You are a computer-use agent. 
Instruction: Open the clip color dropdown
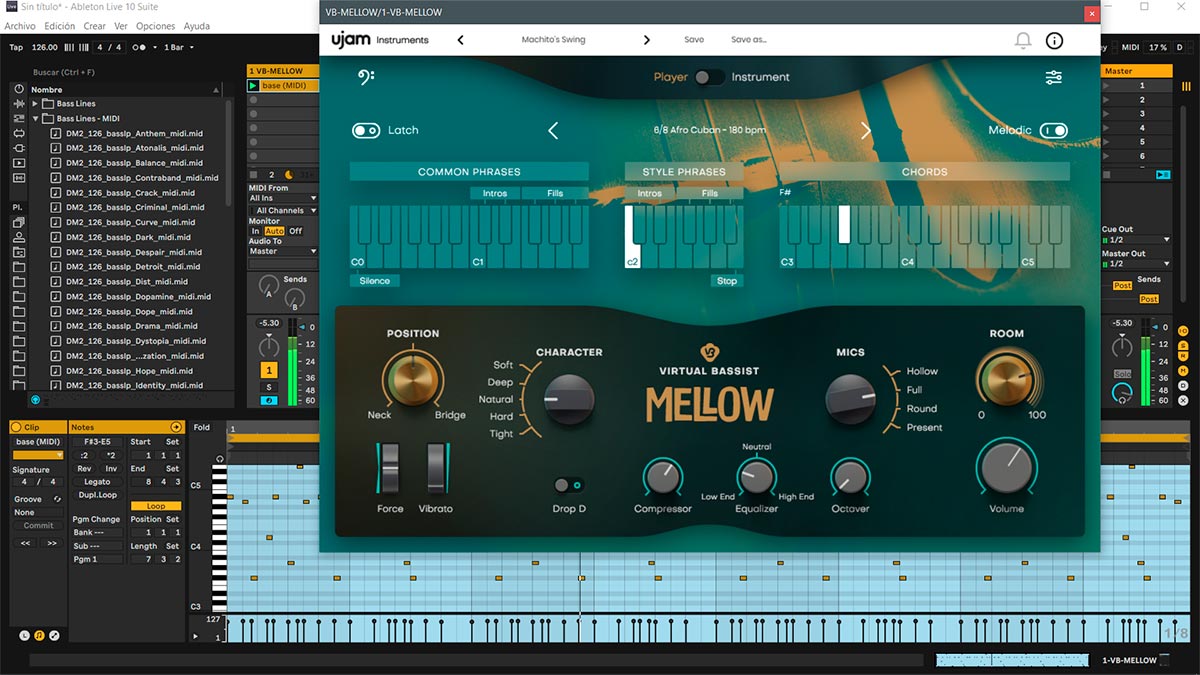37,455
